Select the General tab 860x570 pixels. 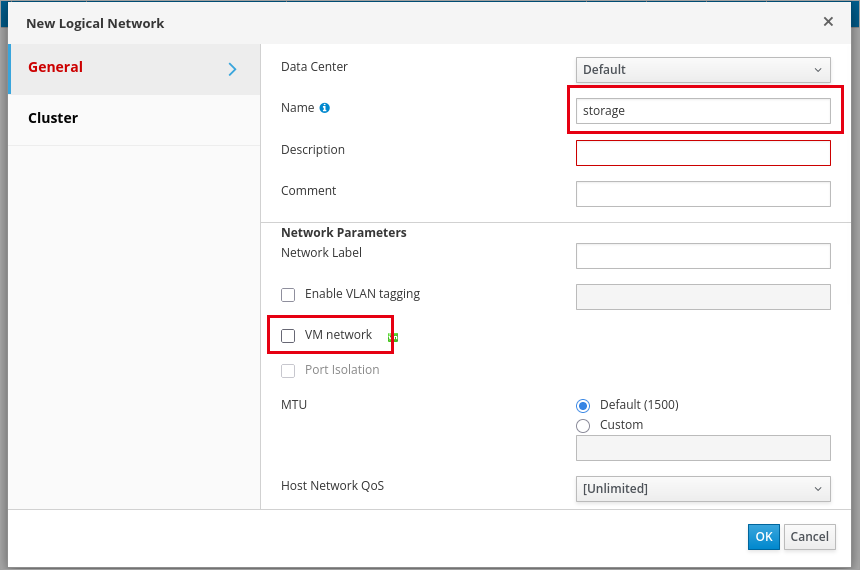[x=134, y=69]
